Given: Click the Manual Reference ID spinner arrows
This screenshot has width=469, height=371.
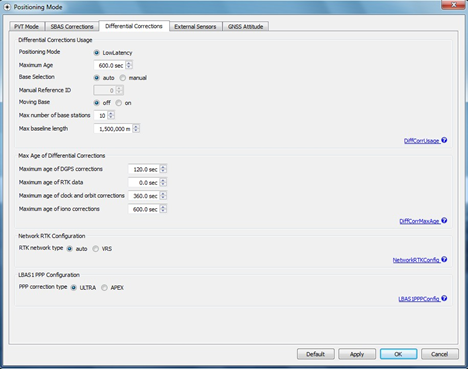Looking at the screenshot, I should coord(119,90).
